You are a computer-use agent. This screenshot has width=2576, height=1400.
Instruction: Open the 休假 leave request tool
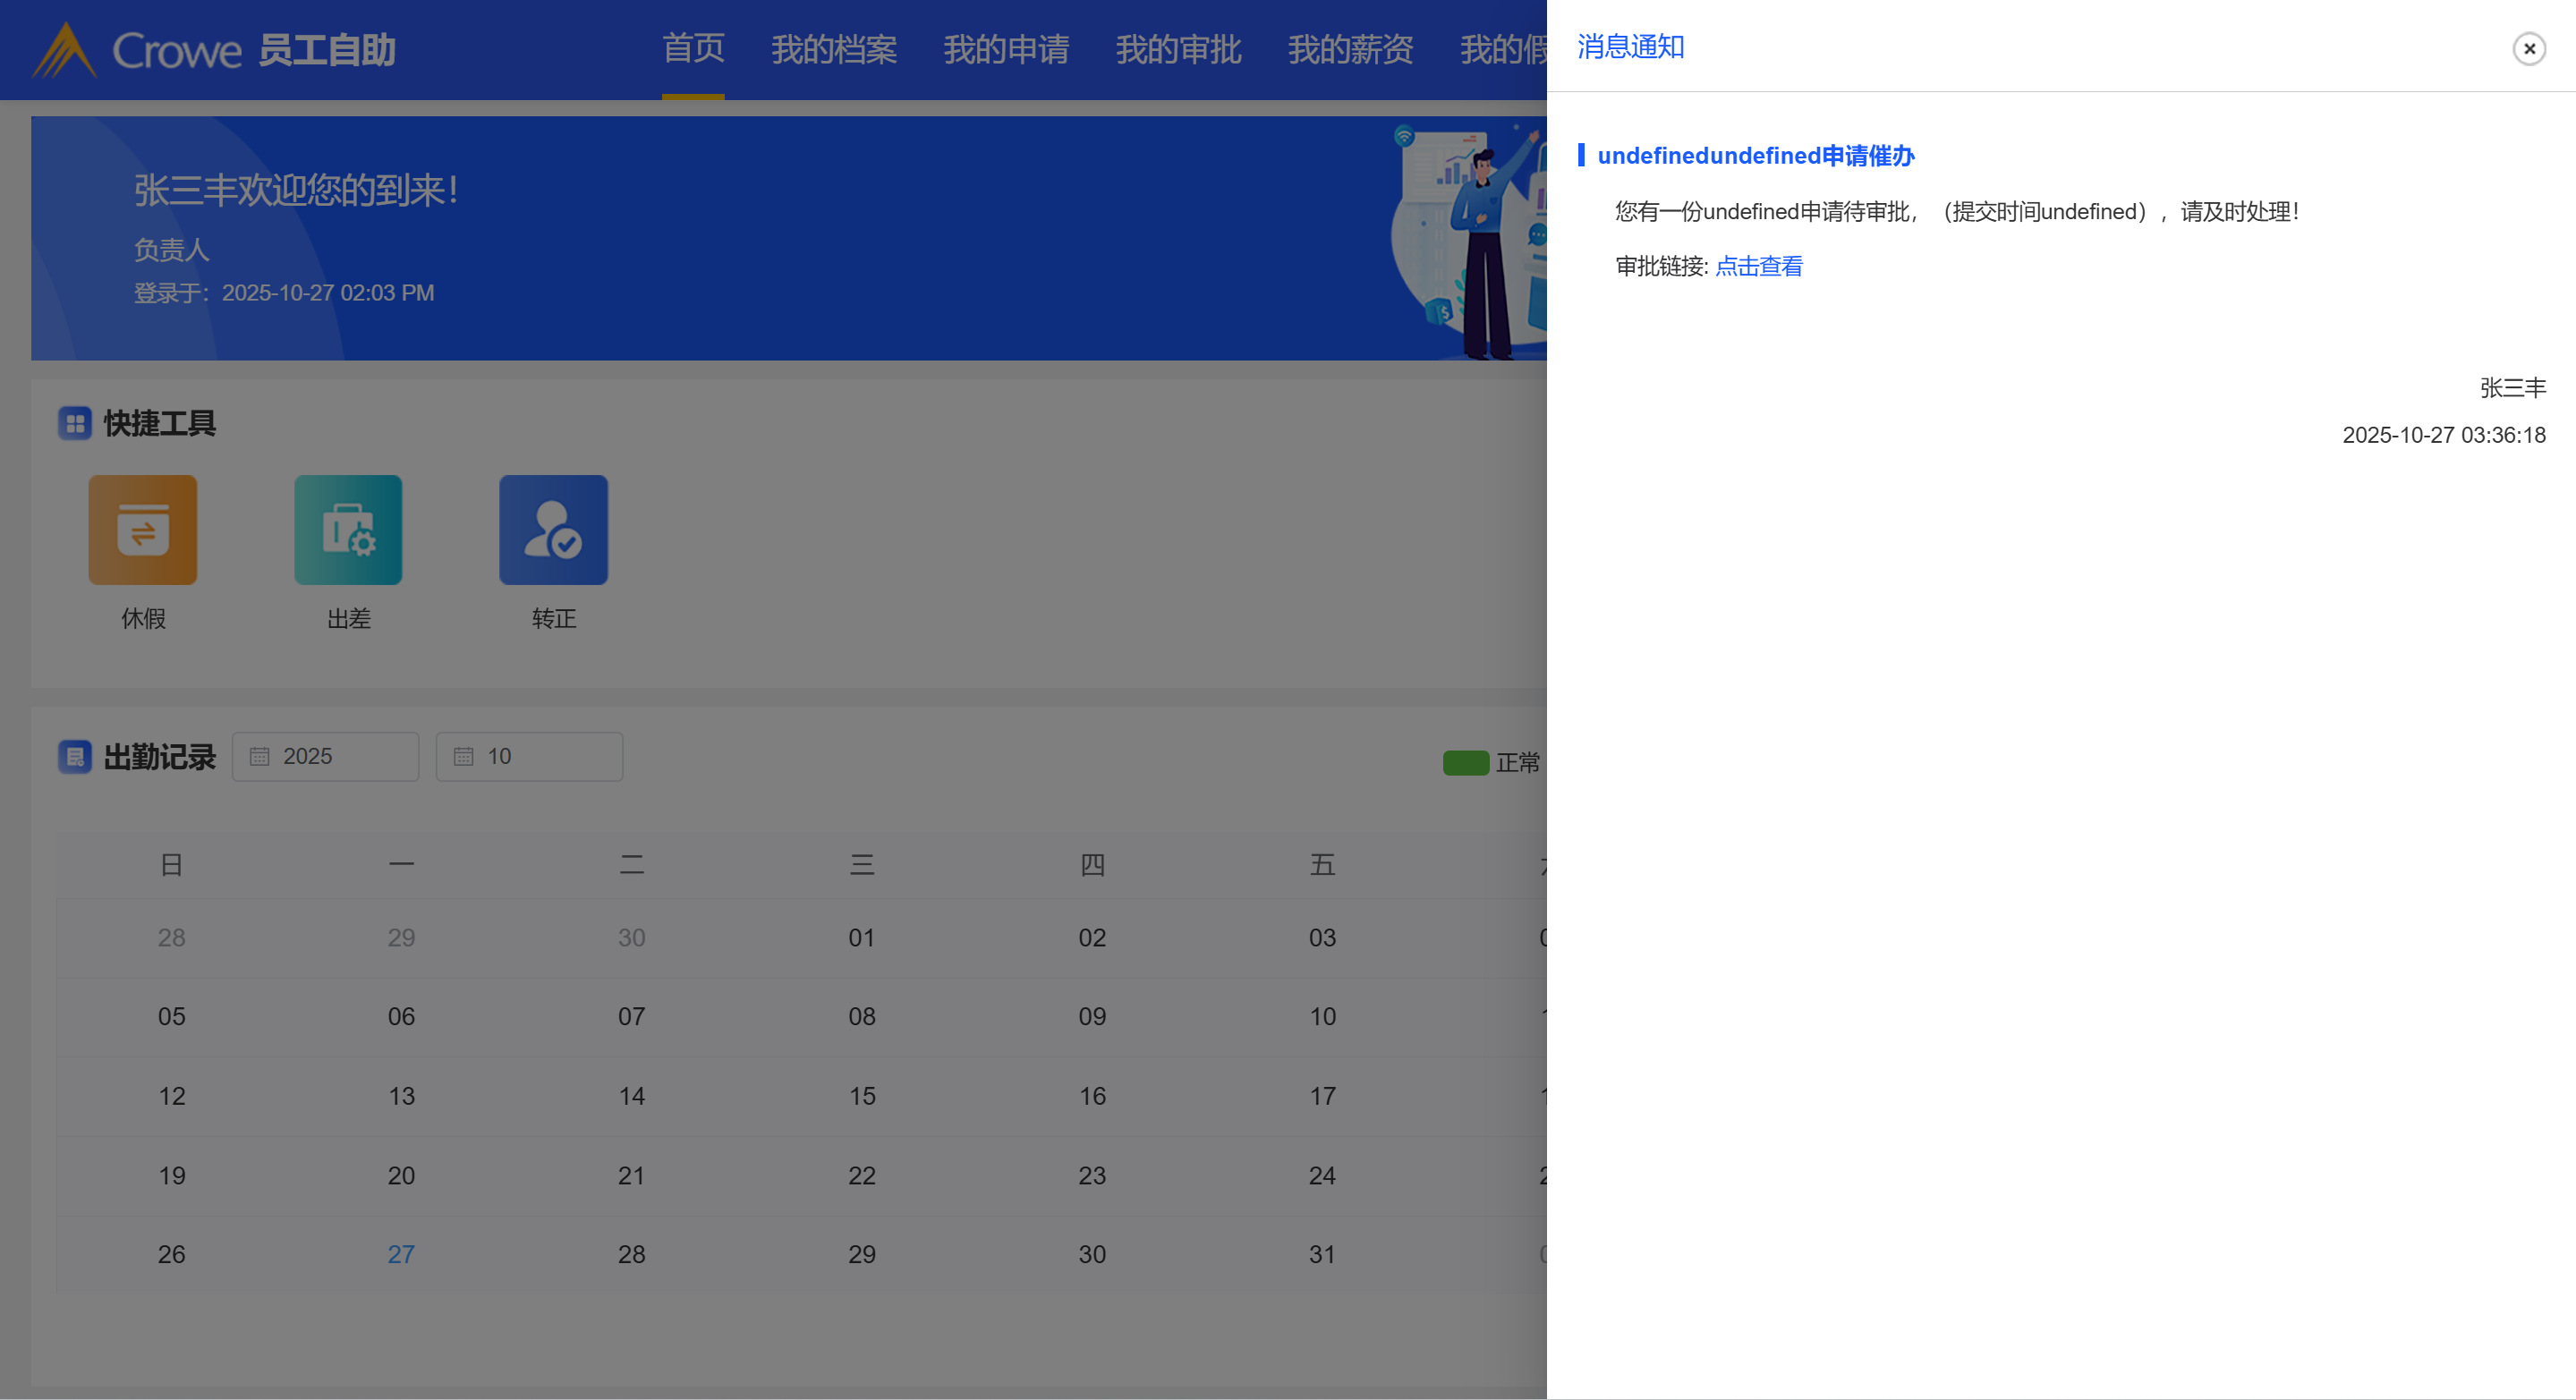pyautogui.click(x=143, y=530)
